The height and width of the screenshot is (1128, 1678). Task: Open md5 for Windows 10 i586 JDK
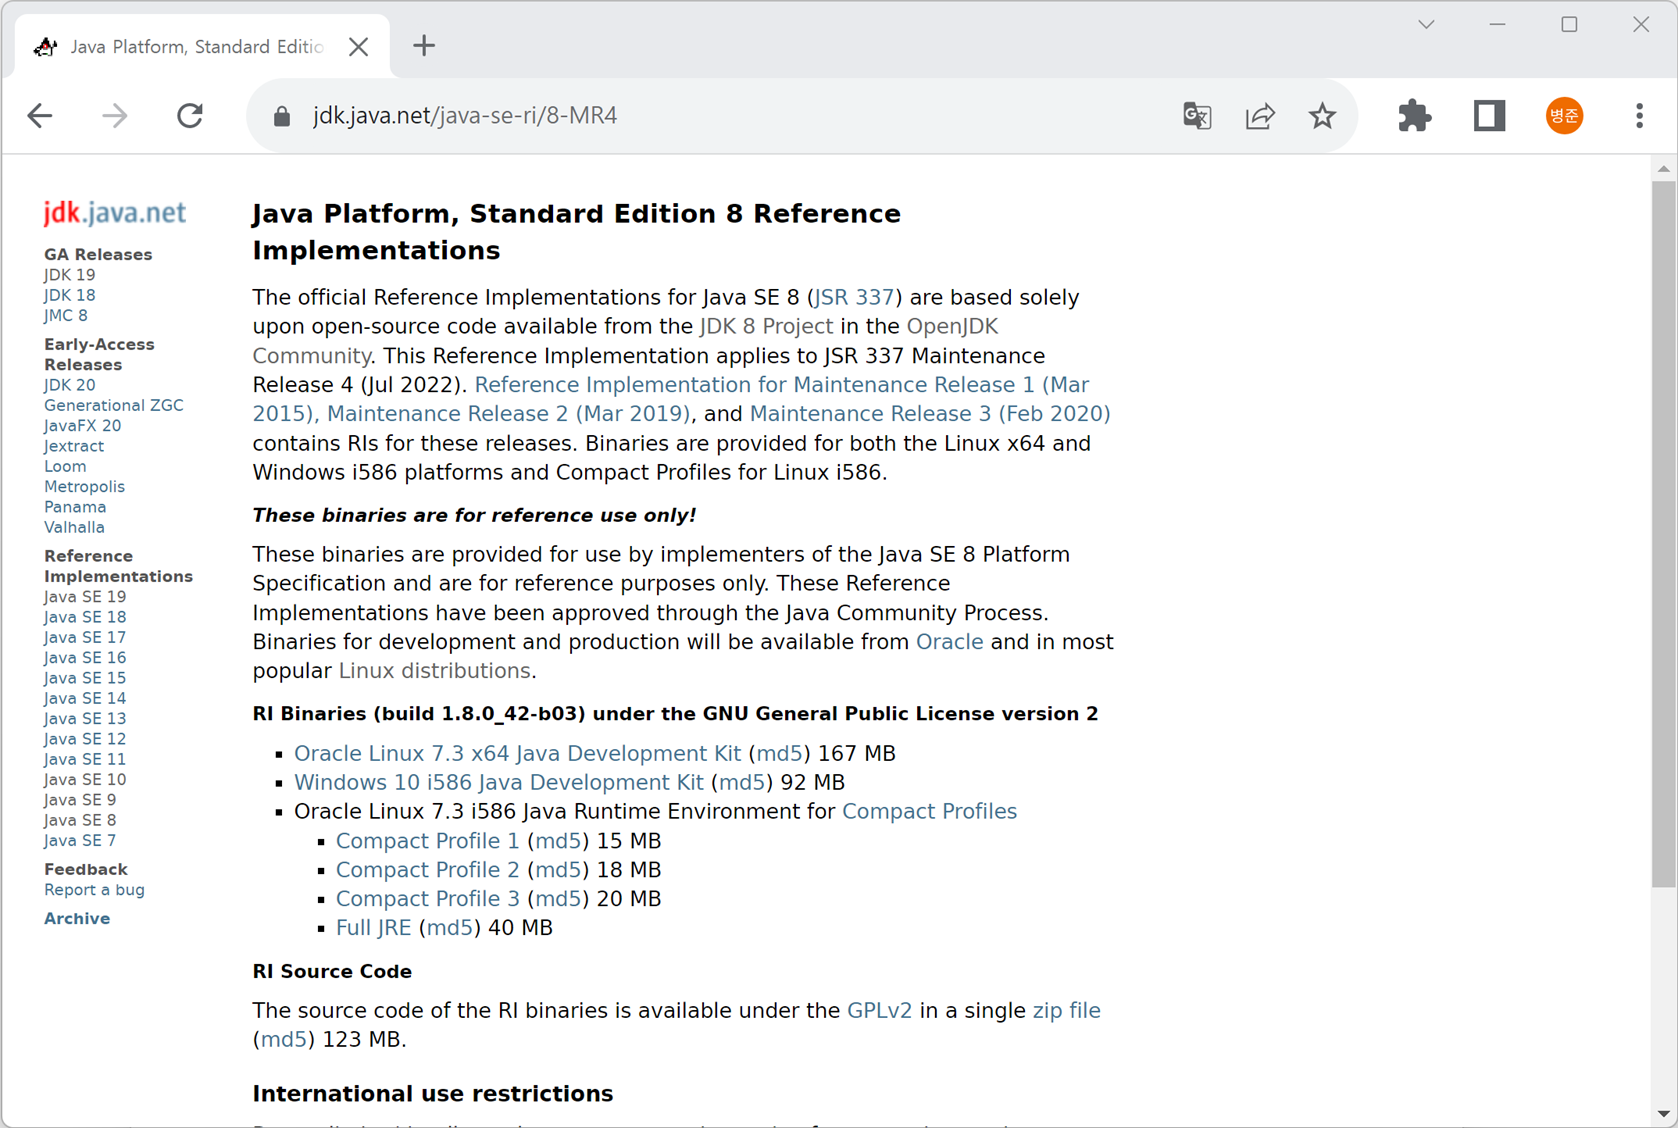pos(742,783)
